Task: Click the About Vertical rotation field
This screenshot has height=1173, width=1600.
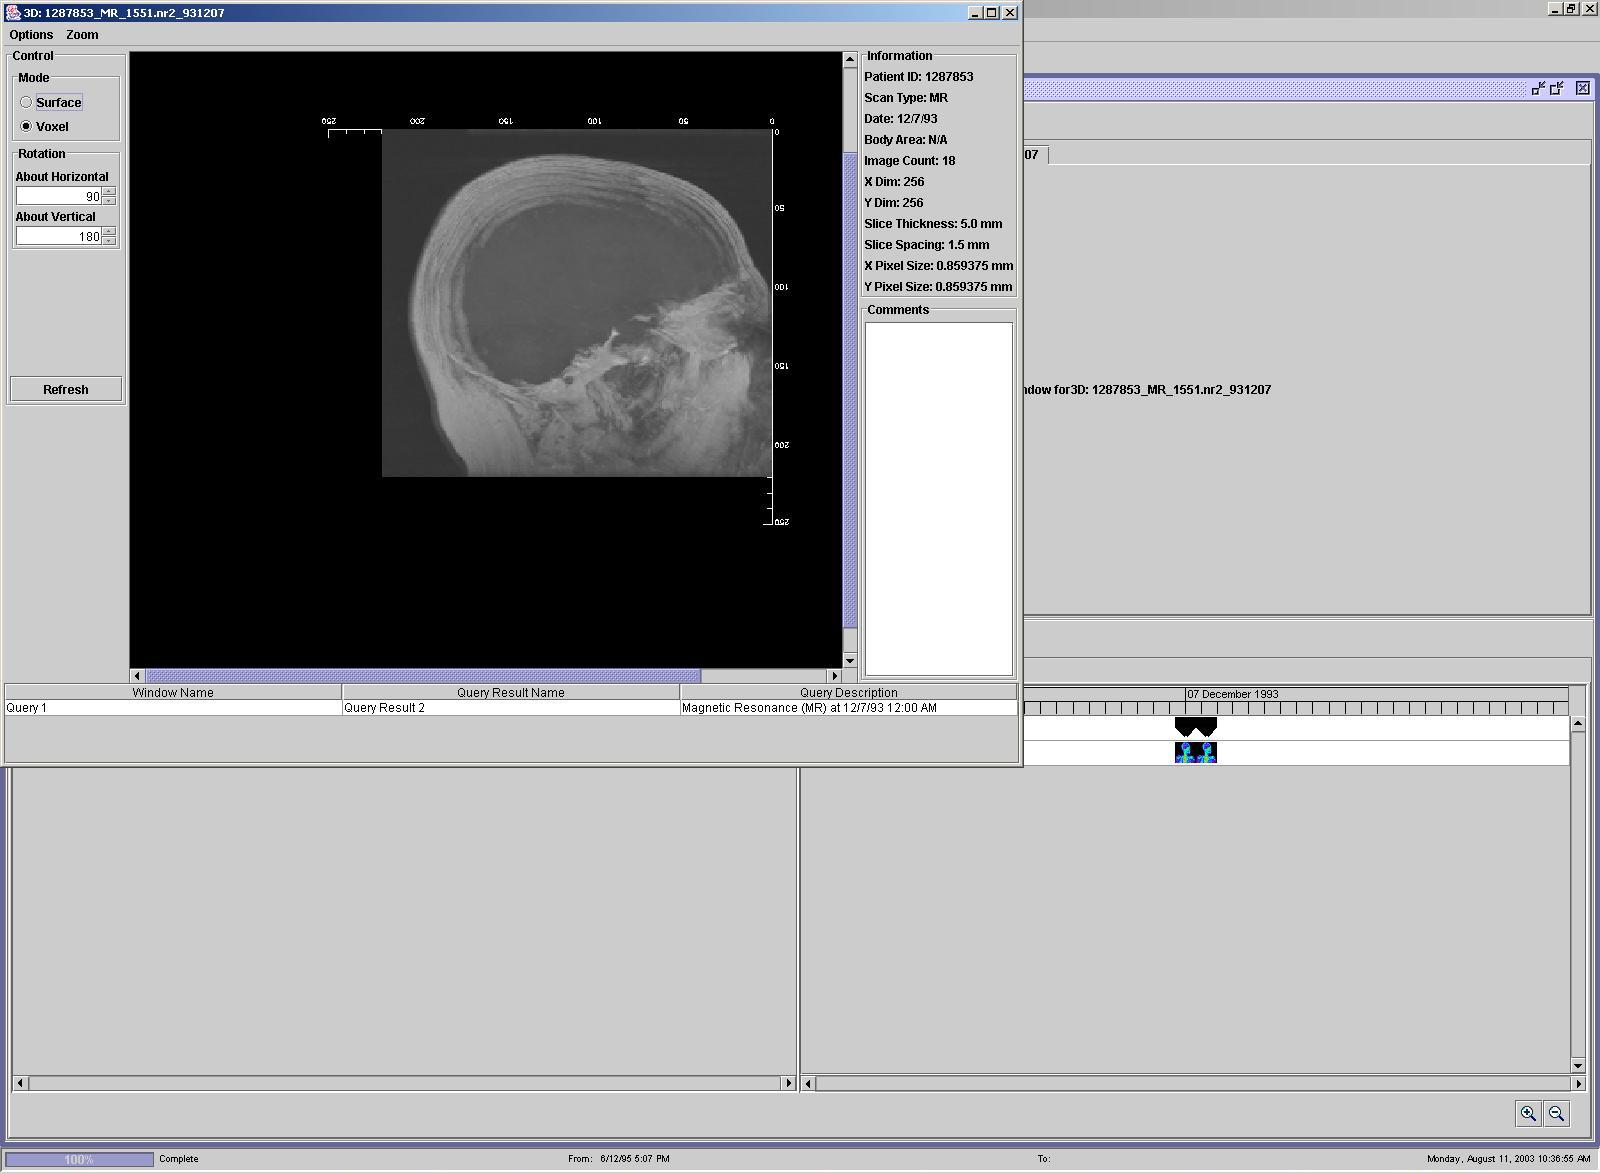Action: (59, 236)
